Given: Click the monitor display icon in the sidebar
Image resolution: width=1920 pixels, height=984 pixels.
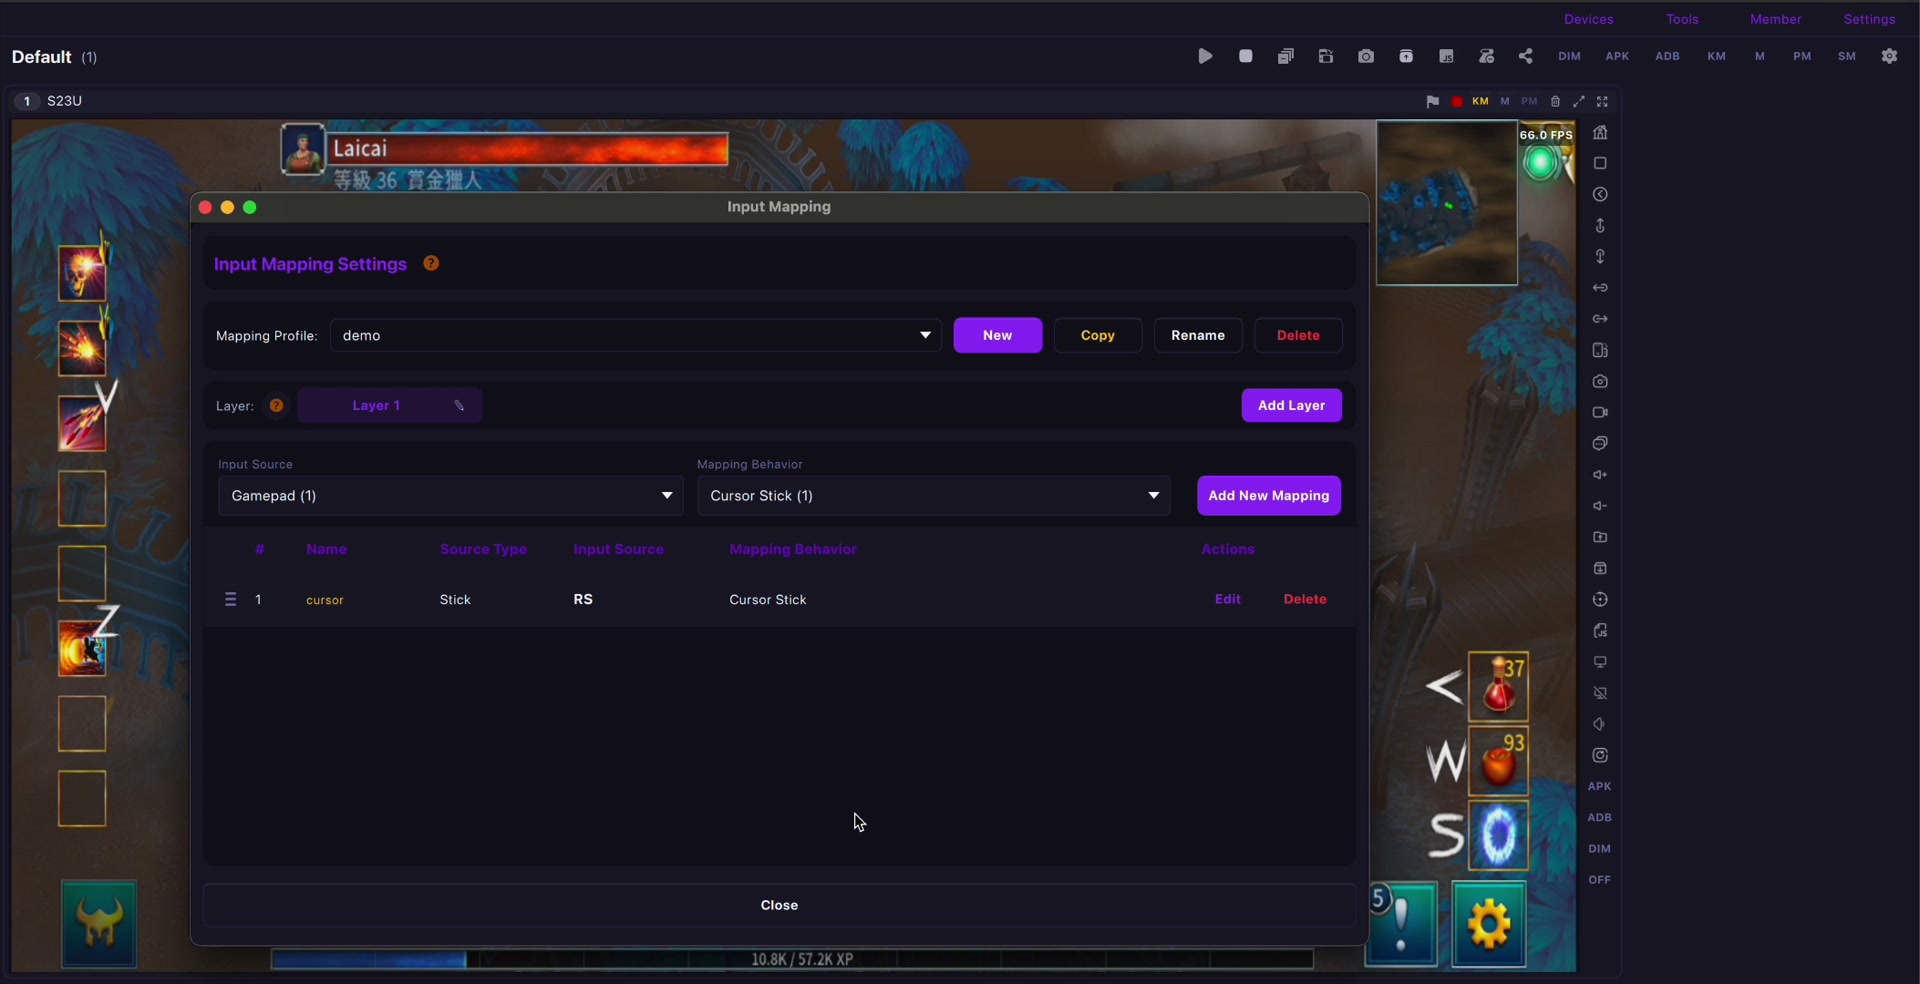Looking at the screenshot, I should click(1600, 662).
